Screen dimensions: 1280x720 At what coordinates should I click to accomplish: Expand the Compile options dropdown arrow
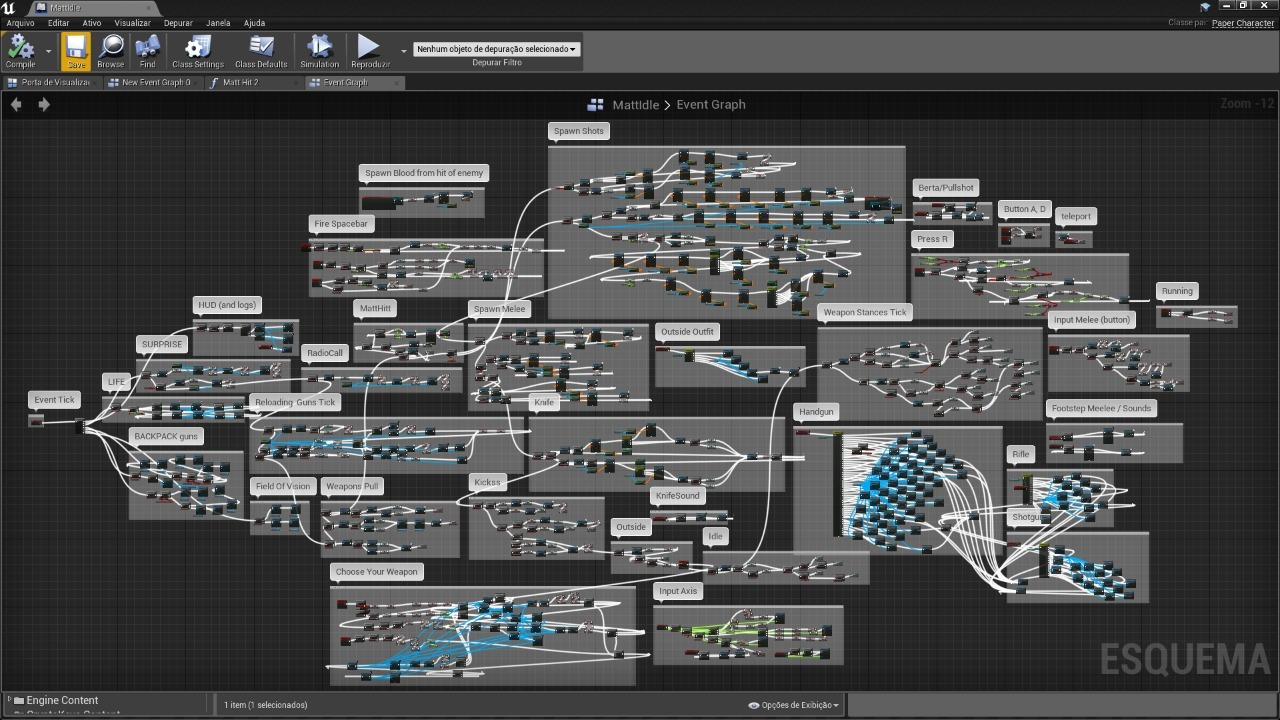tap(48, 50)
